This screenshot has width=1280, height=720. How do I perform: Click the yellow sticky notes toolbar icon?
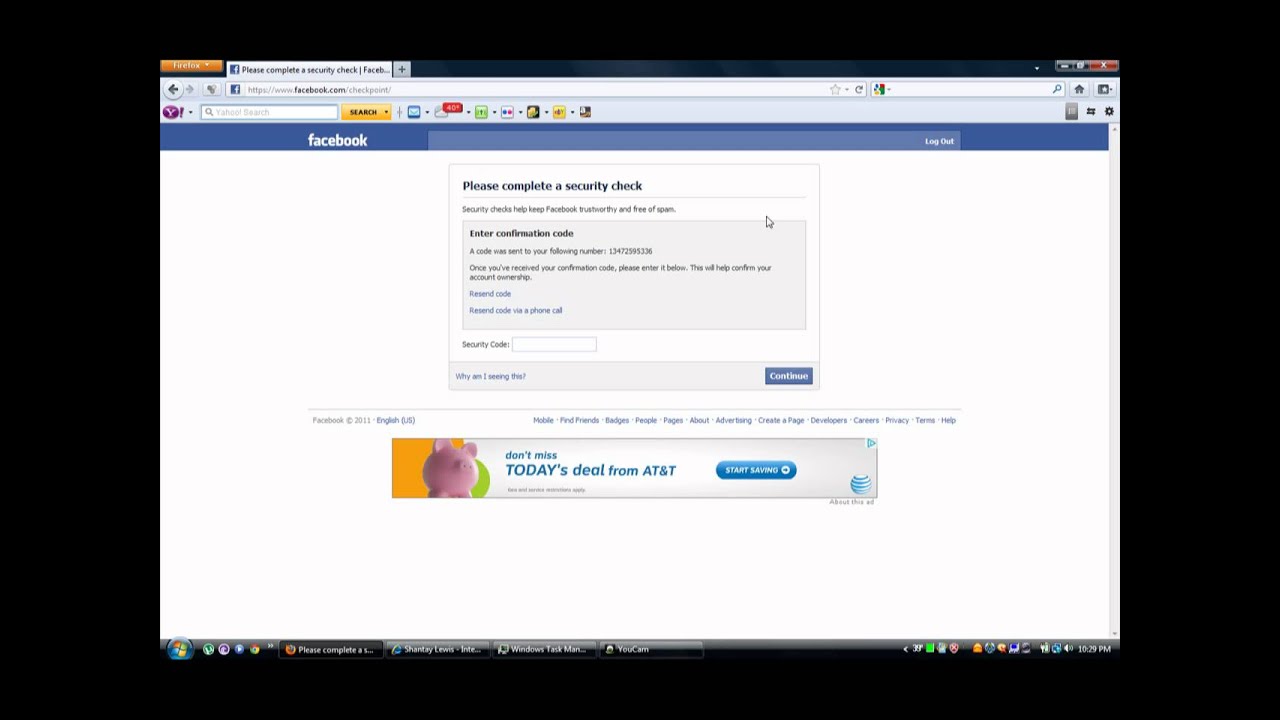[533, 112]
